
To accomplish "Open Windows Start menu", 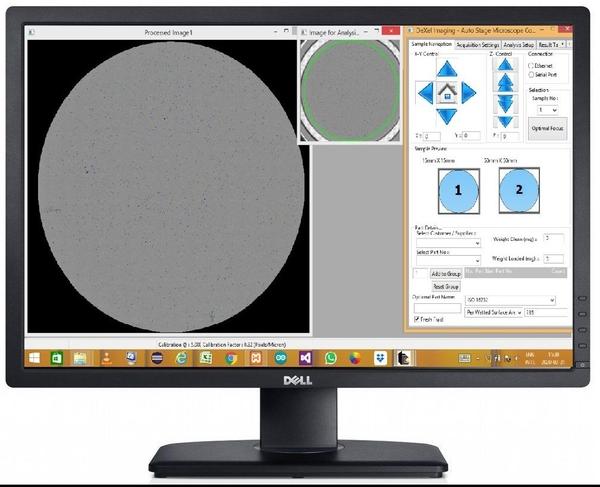I will (x=34, y=358).
